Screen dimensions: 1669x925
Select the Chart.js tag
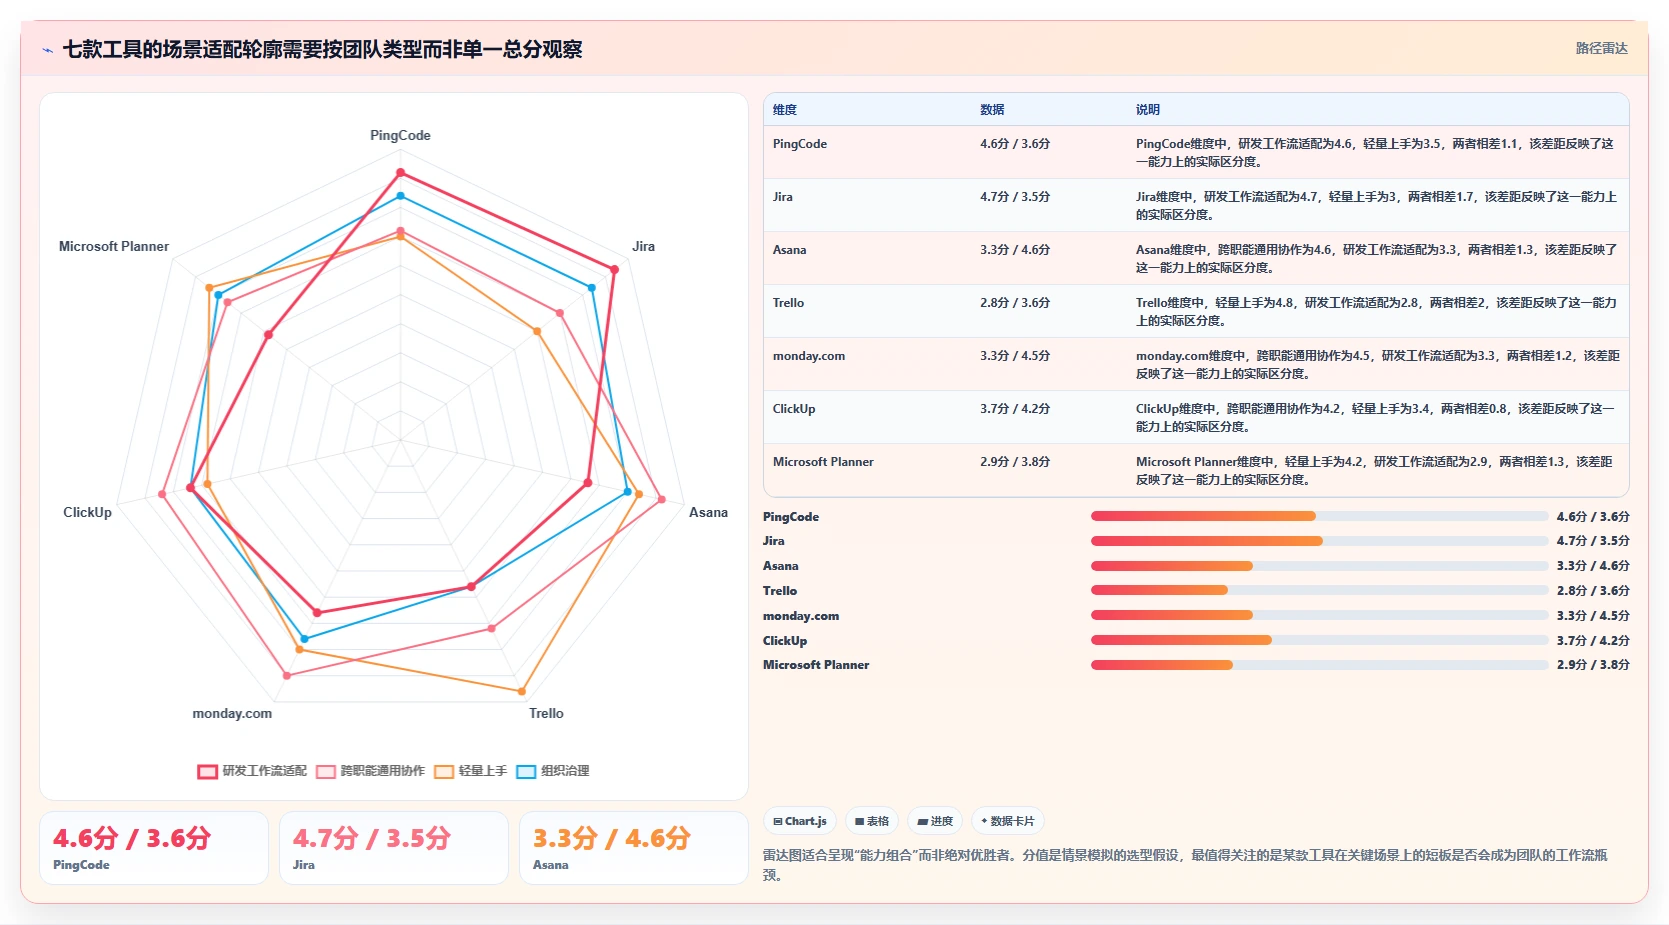click(800, 821)
